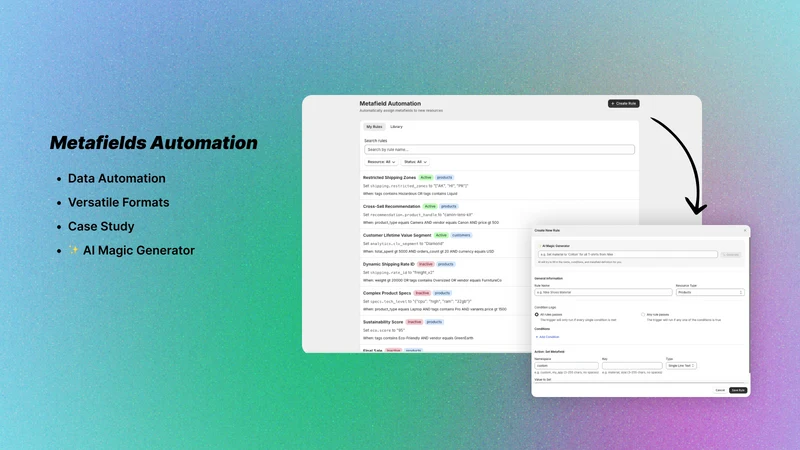The height and width of the screenshot is (450, 800).
Task: Open the Sustainability Score rule
Action: point(383,322)
